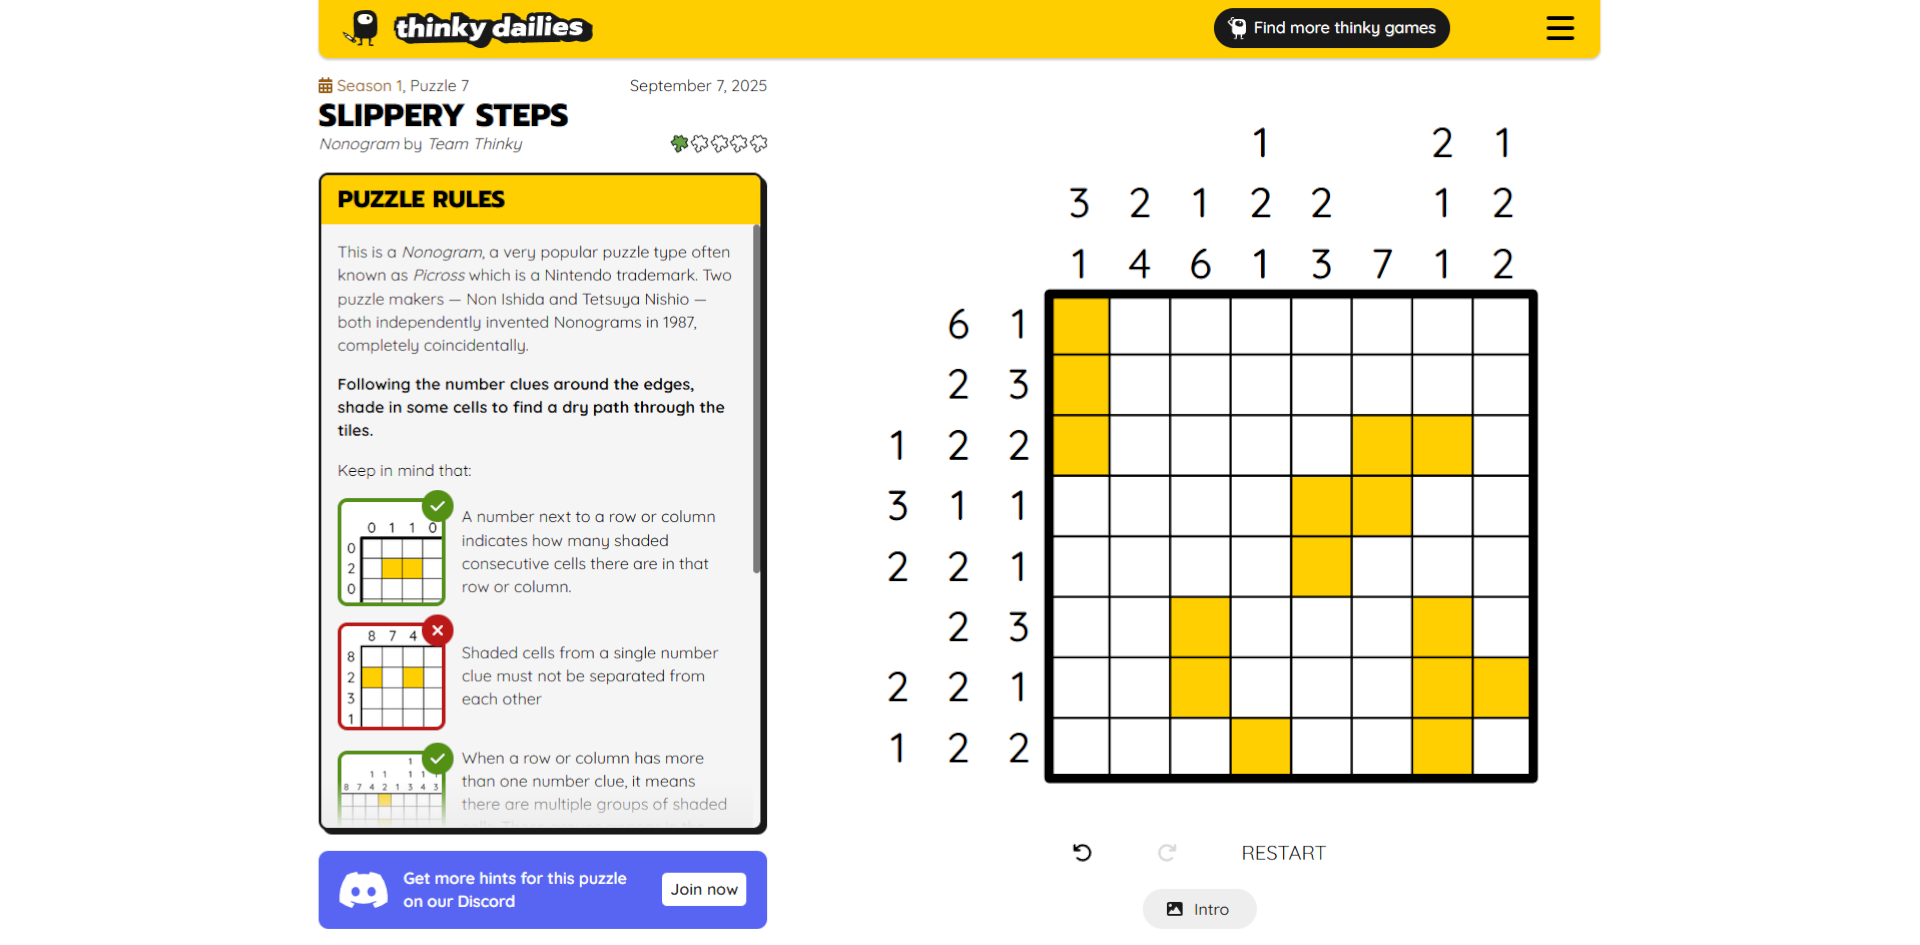Open the hamburger menu
This screenshot has width=1920, height=945.
pyautogui.click(x=1559, y=28)
